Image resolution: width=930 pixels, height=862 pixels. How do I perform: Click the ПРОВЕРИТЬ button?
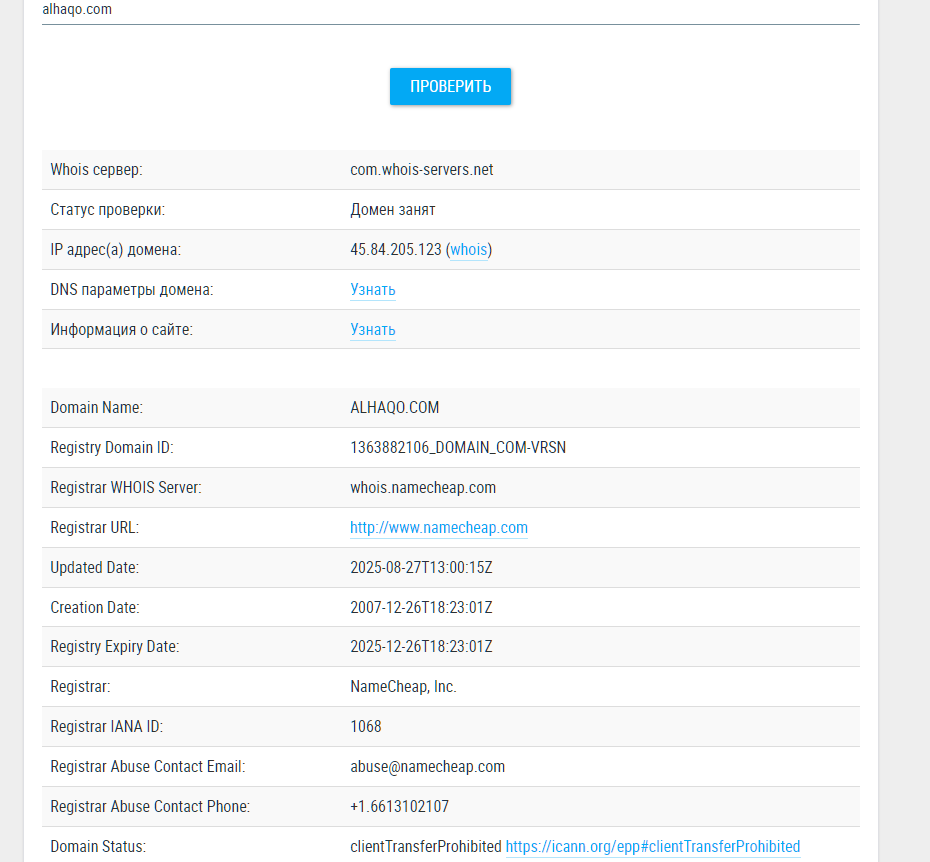(450, 87)
